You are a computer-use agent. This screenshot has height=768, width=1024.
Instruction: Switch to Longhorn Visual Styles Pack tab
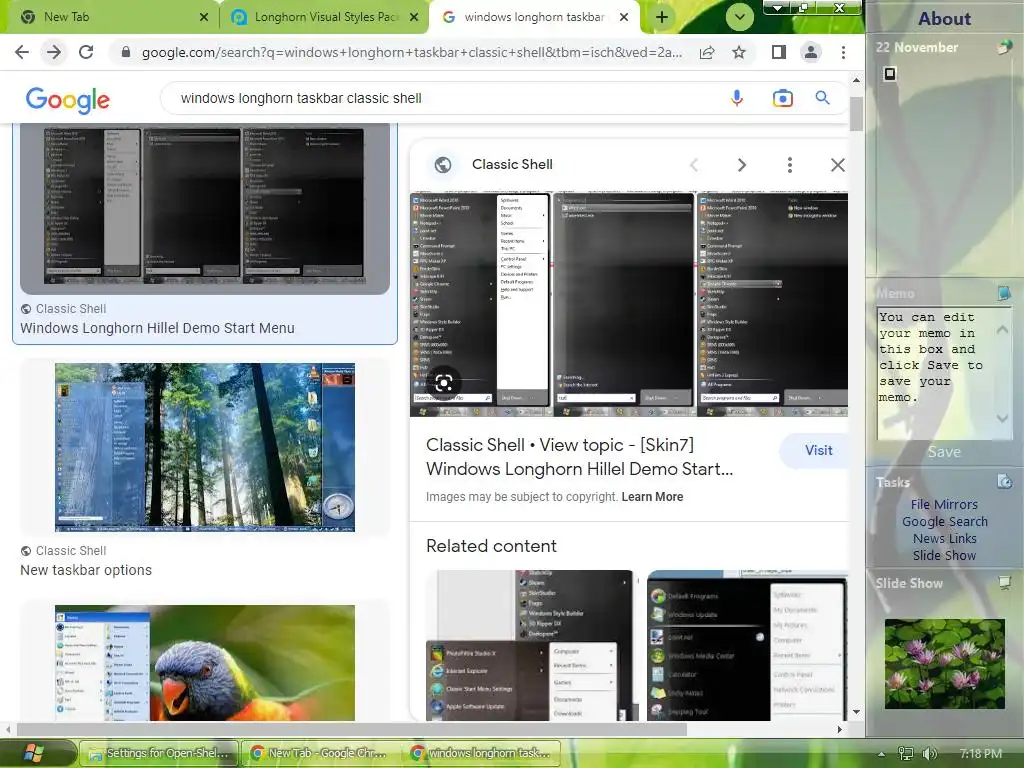coord(324,17)
